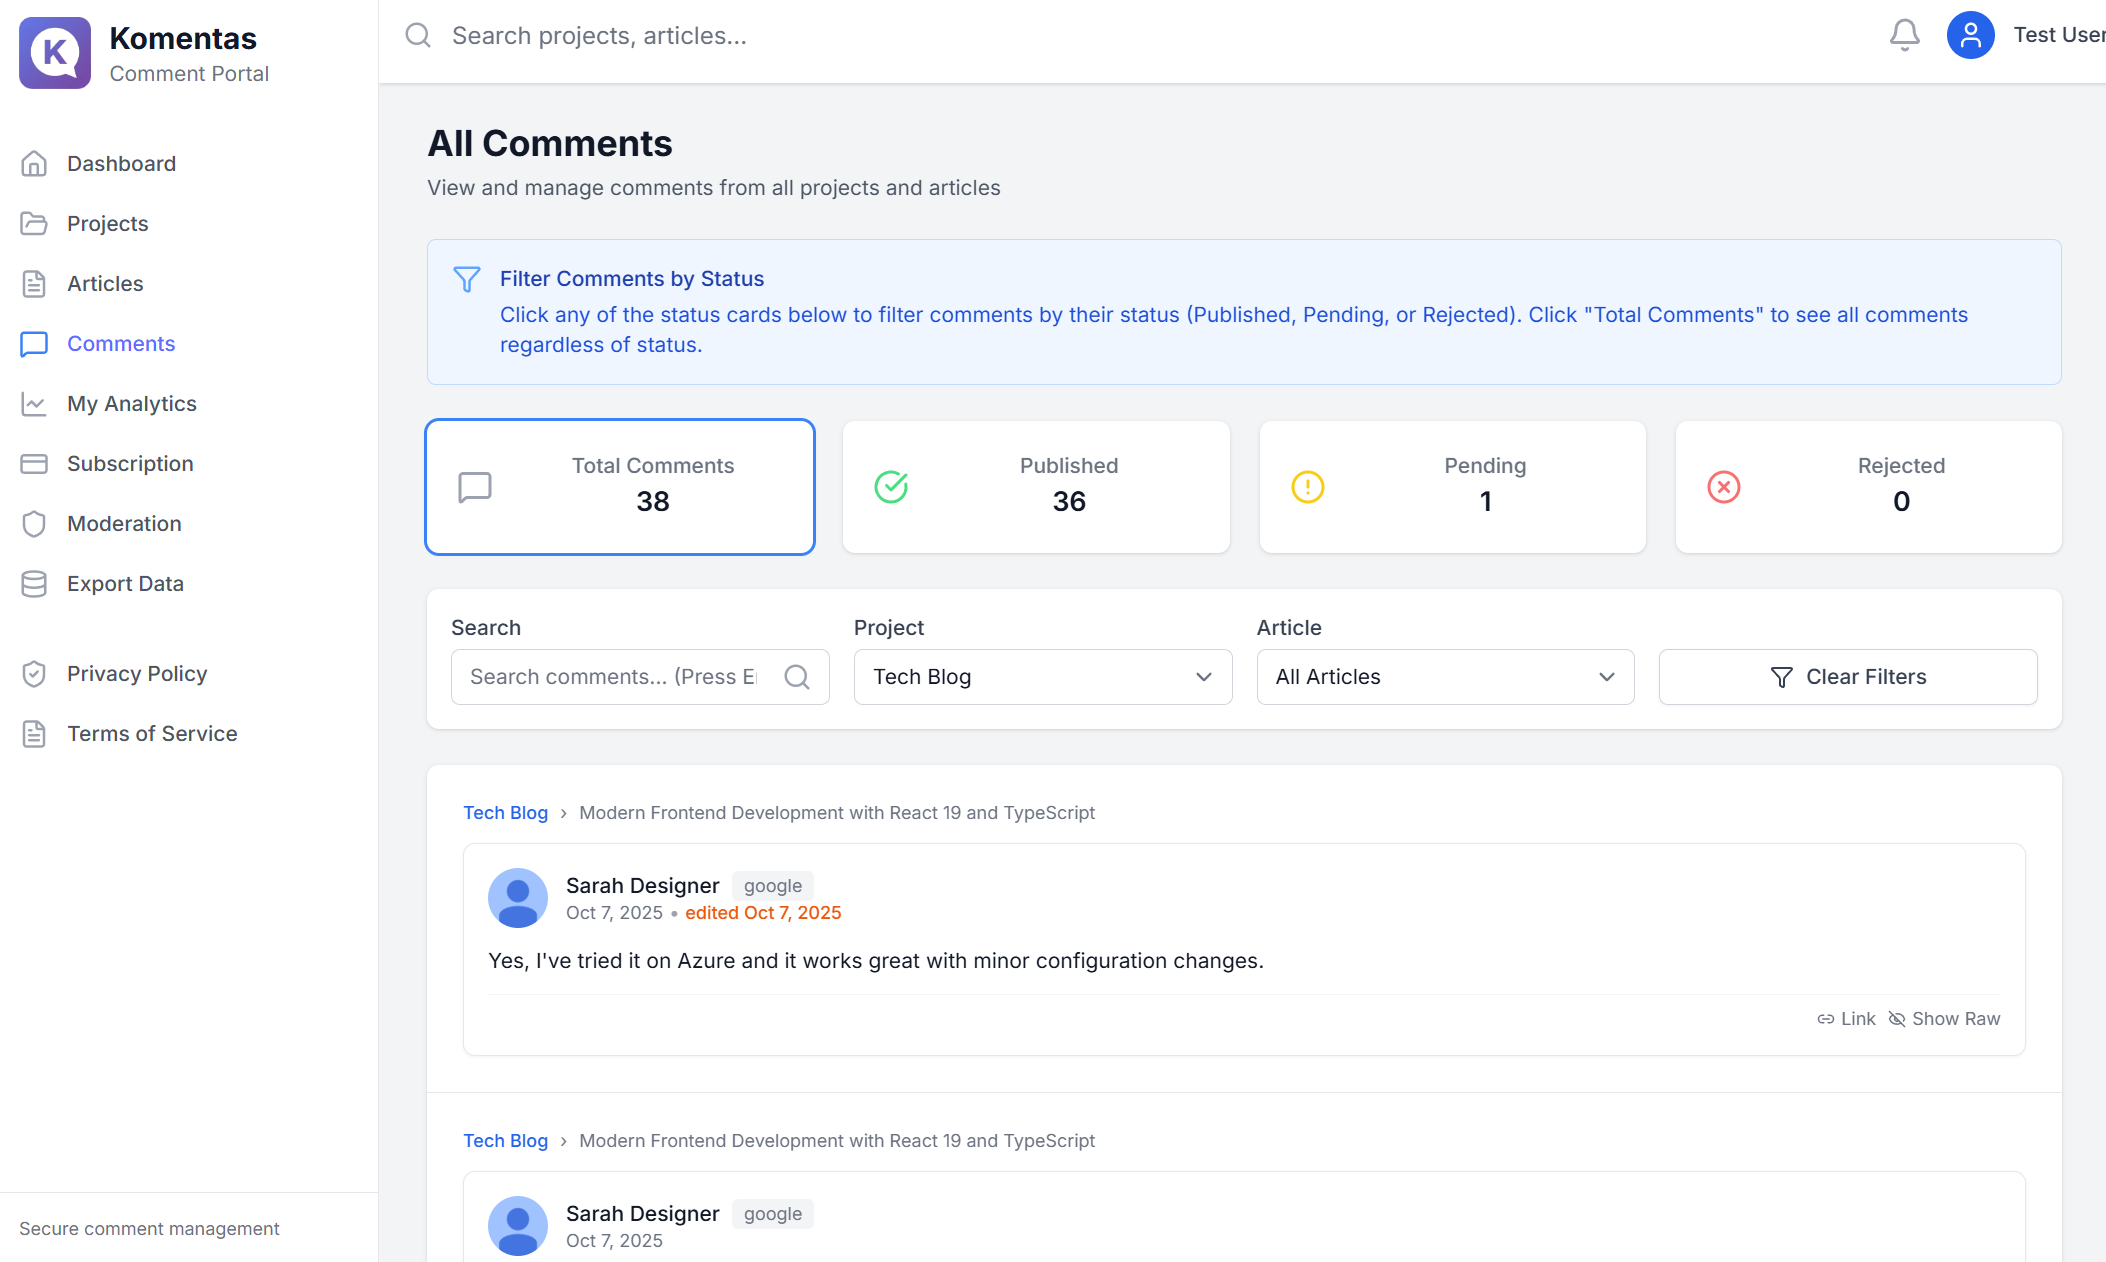Viewport: 2106px width, 1262px height.
Task: Filter by Rejected status card
Action: coord(1868,487)
